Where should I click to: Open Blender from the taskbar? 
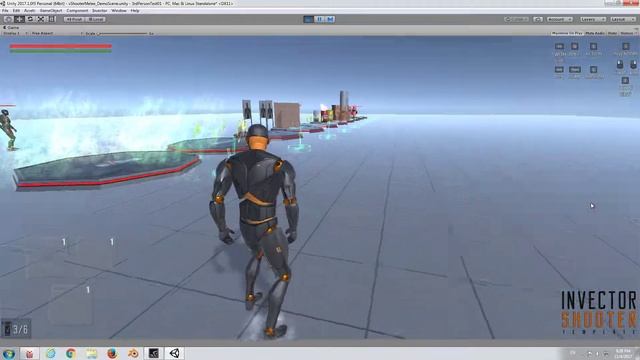[133, 353]
